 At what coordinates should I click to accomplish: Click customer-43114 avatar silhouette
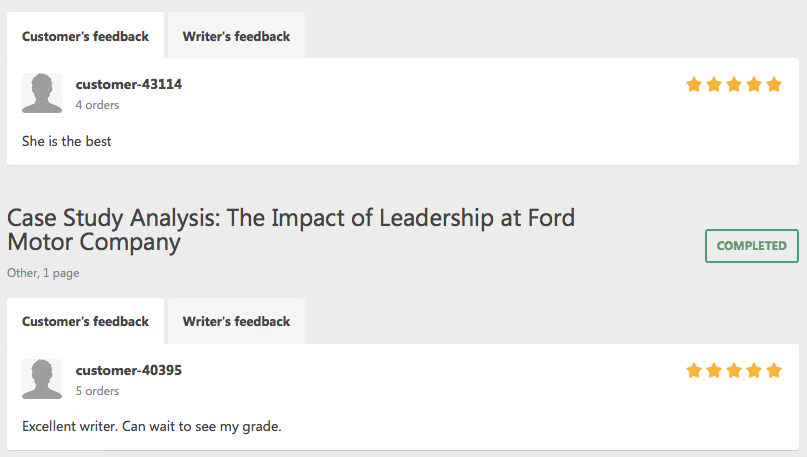[42, 93]
